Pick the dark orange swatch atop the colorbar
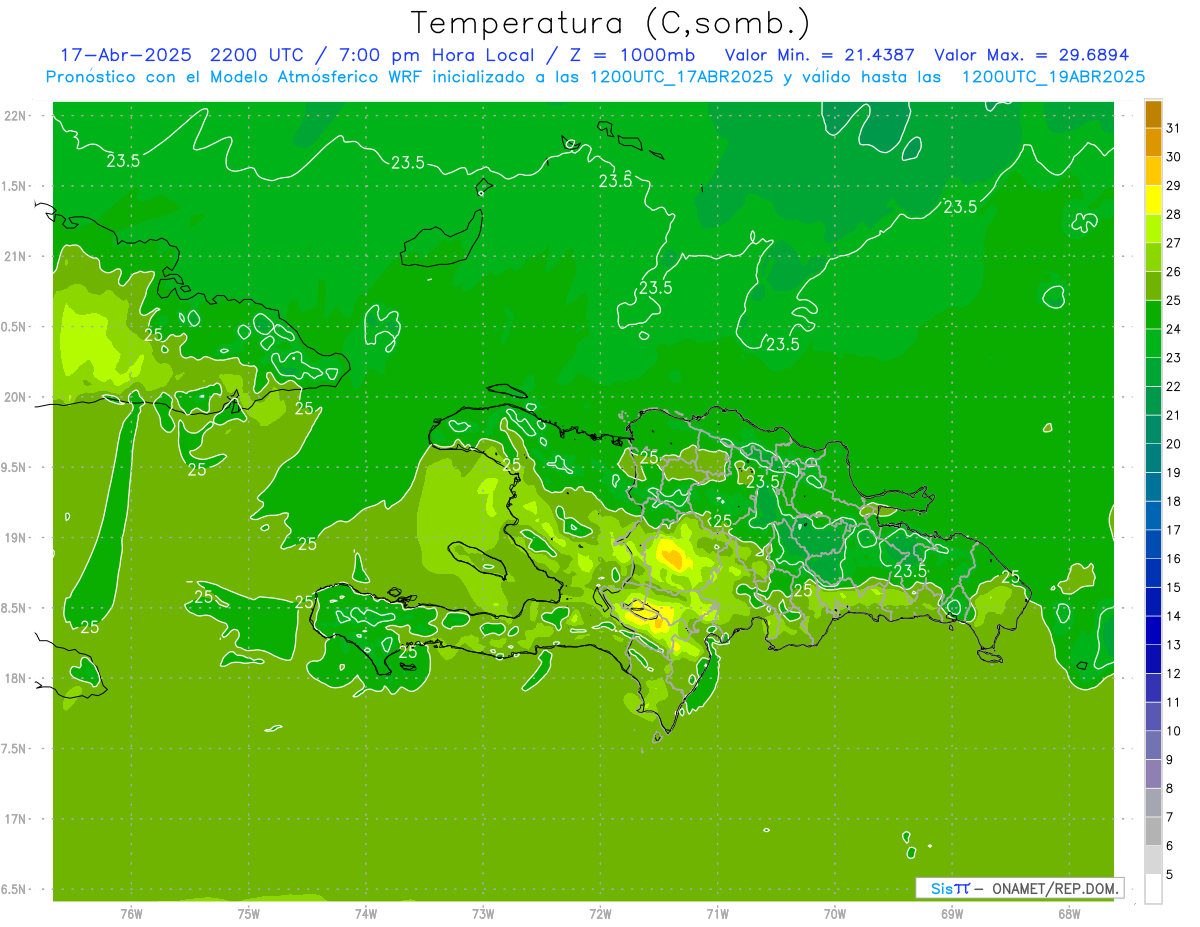The height and width of the screenshot is (927, 1200). point(1154,114)
